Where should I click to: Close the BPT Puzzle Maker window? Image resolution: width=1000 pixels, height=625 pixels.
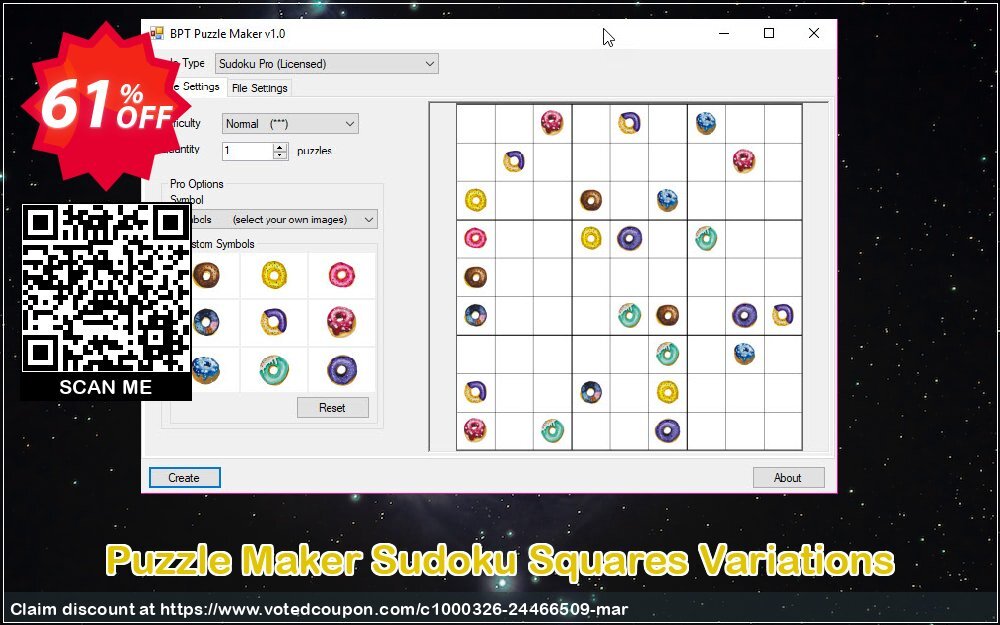click(x=814, y=33)
